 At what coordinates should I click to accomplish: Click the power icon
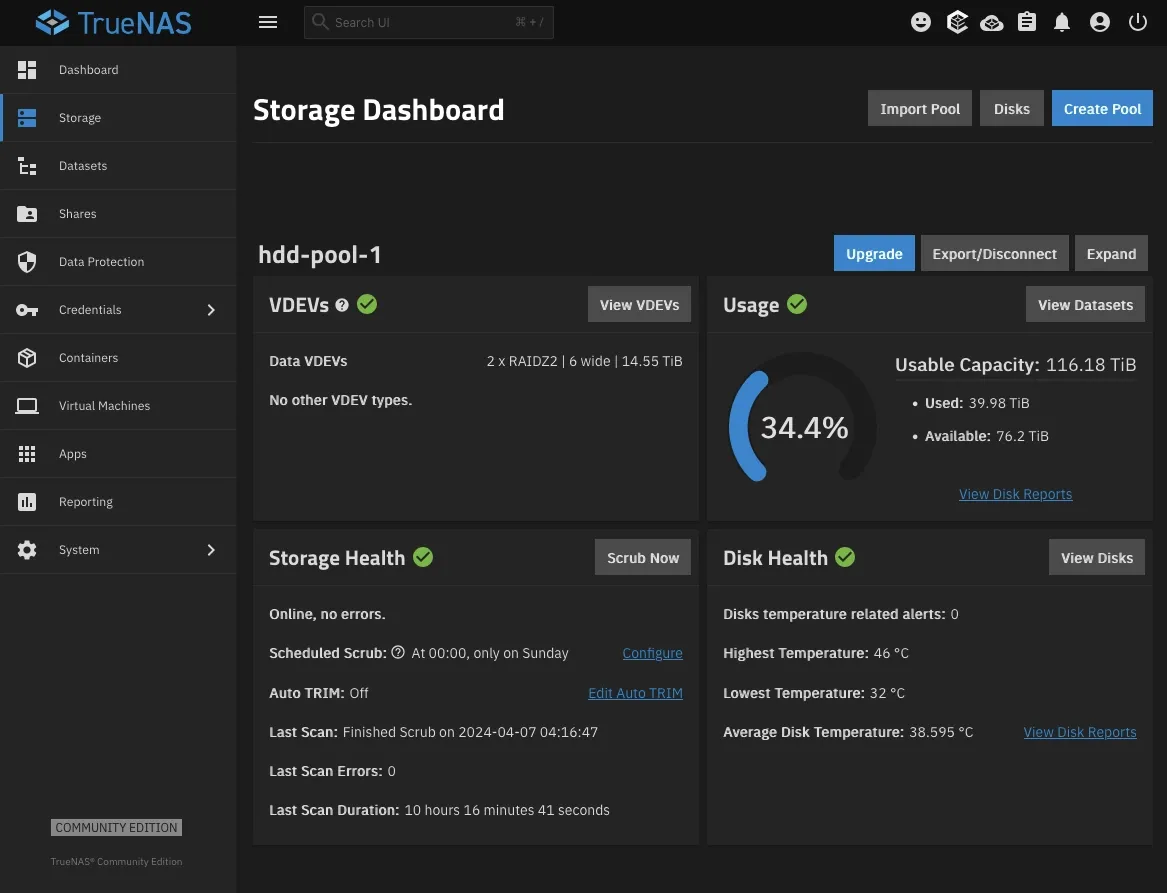pos(1137,22)
